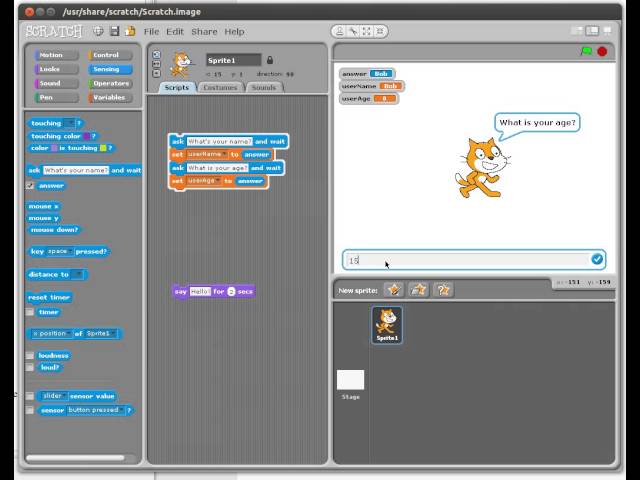
Task: Click the reset timer block
Action: (49, 298)
